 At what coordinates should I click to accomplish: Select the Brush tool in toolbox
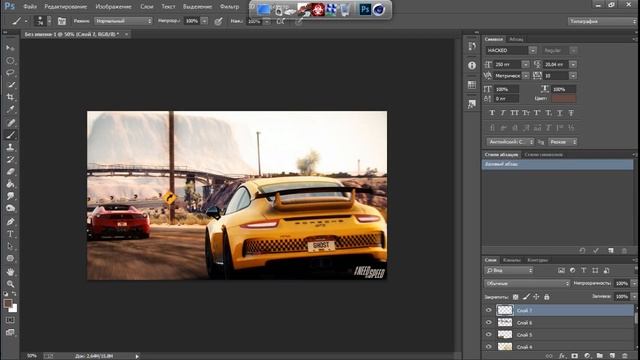(x=10, y=135)
